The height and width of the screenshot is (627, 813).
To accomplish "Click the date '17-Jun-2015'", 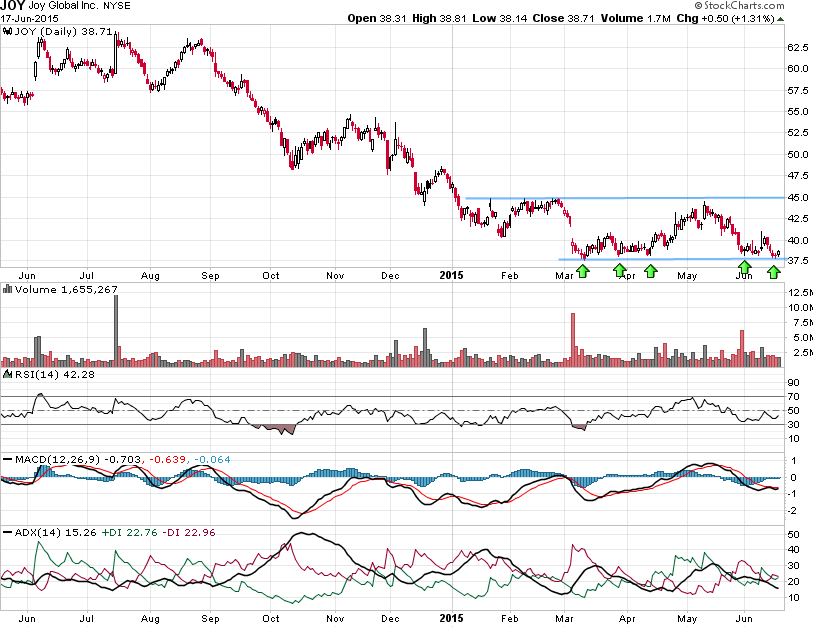I will pos(29,19).
